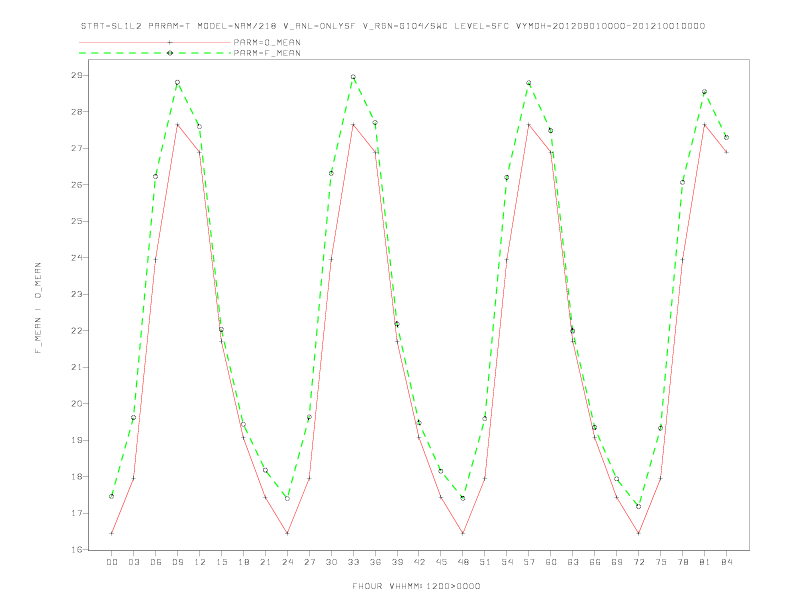This screenshot has width=792, height=612.
Task: Click x-axis forecast hour label 12
Action: click(200, 562)
